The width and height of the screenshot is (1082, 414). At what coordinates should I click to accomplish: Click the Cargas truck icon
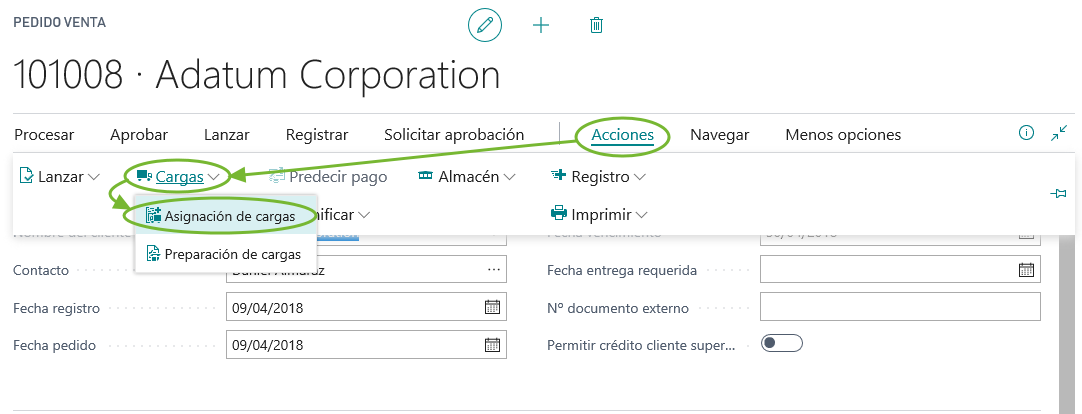point(144,176)
